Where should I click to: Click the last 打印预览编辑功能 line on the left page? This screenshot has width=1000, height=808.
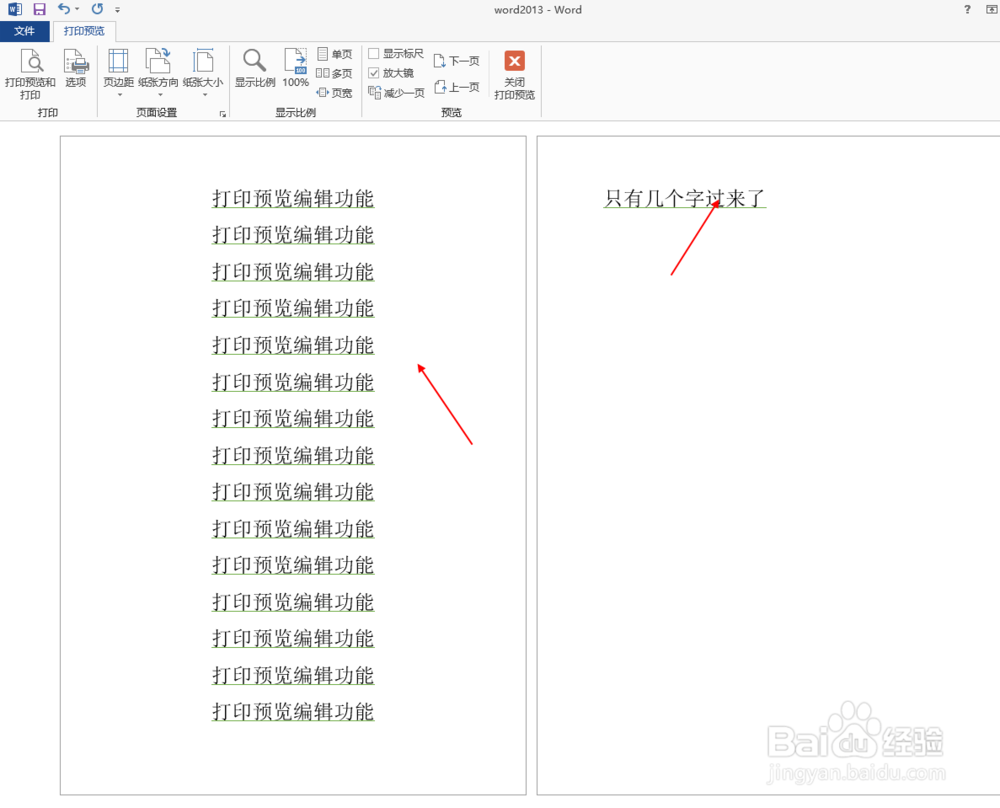(x=293, y=711)
